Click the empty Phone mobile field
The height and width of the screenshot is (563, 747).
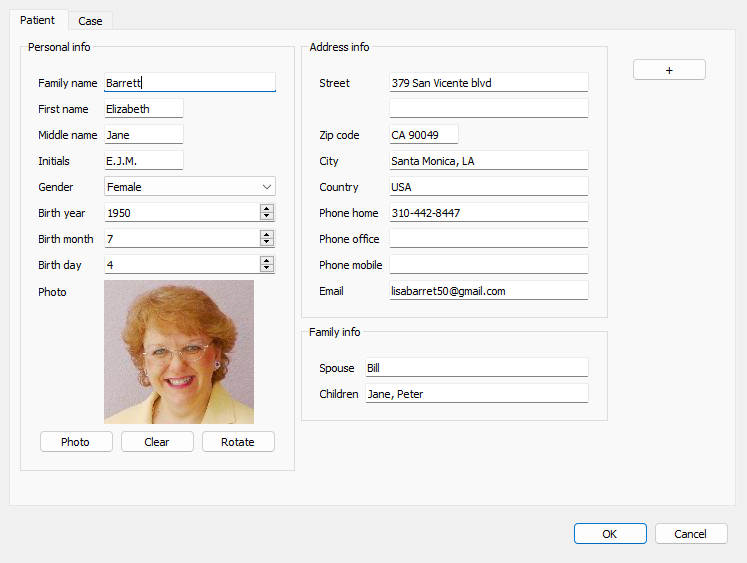click(x=489, y=265)
